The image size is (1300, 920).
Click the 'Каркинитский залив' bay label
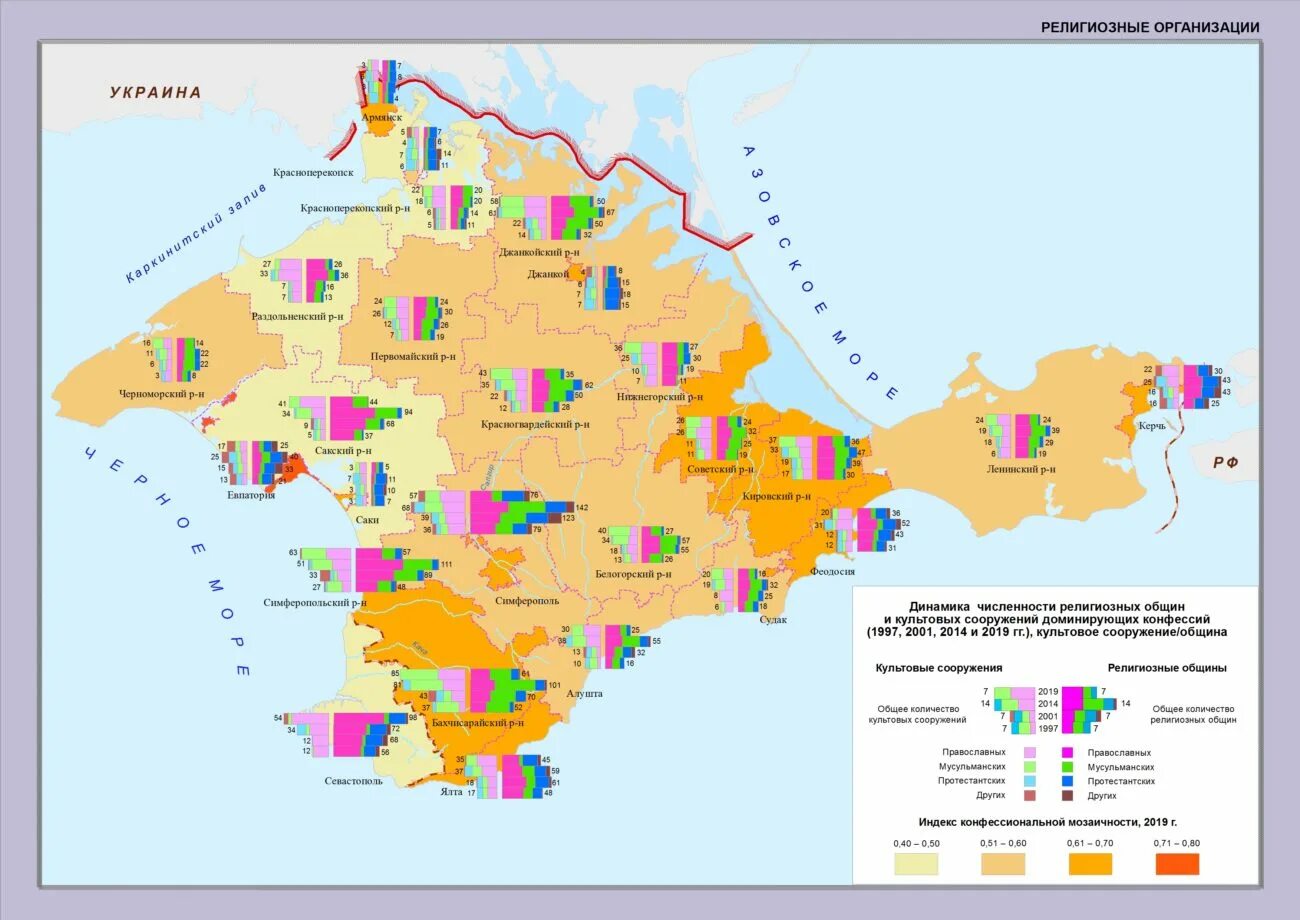[x=196, y=236]
